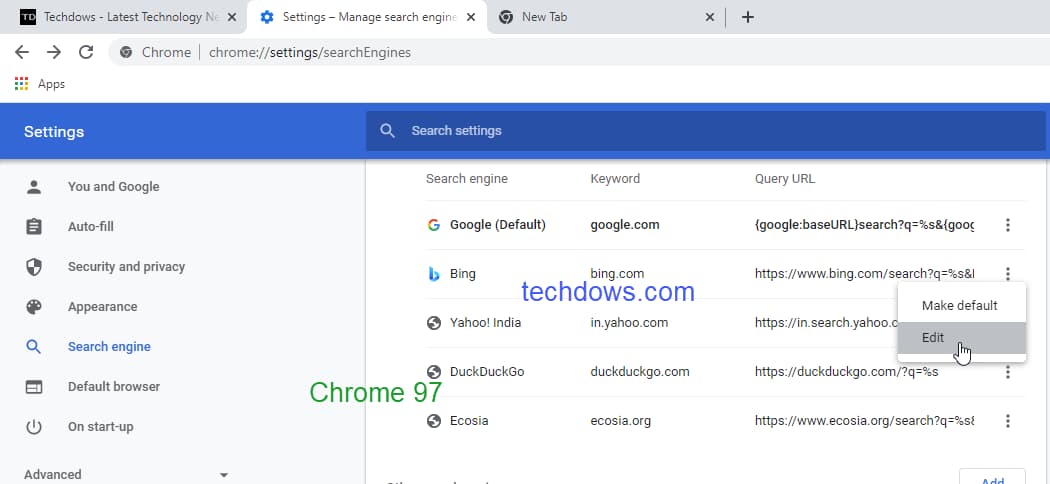Image resolution: width=1050 pixels, height=484 pixels.
Task: Click the Query URL column header
Action: pos(785,179)
